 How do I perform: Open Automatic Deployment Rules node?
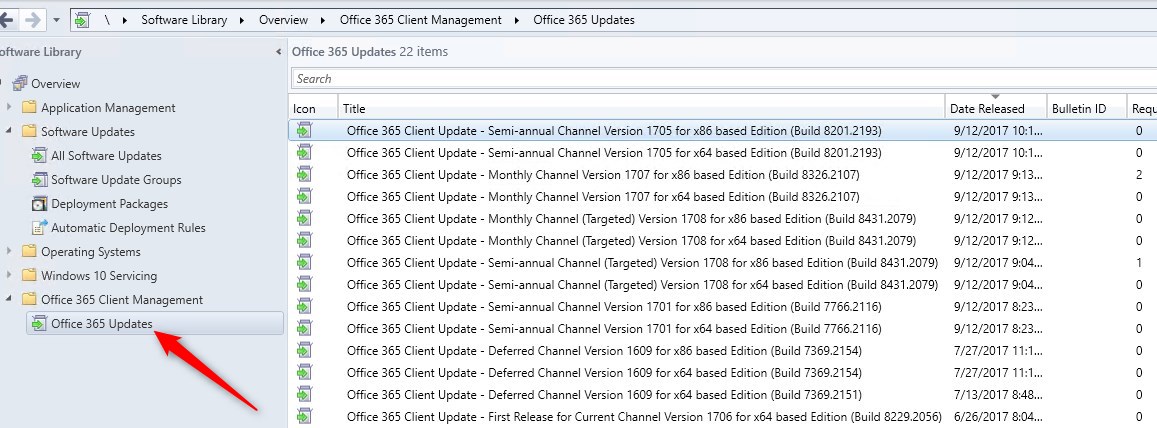coord(128,228)
